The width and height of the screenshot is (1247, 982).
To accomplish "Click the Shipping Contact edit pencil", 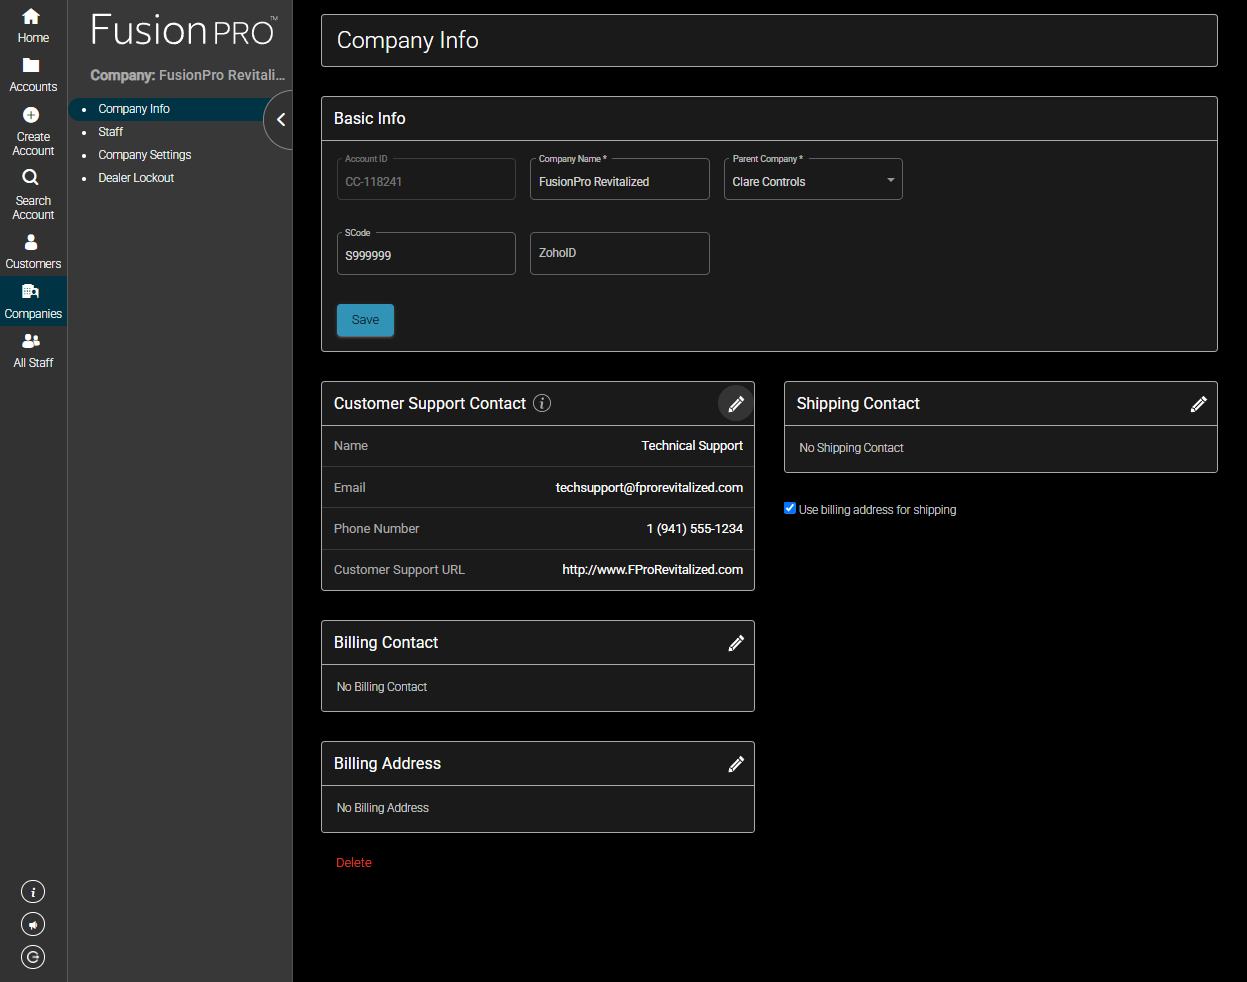I will 1198,403.
